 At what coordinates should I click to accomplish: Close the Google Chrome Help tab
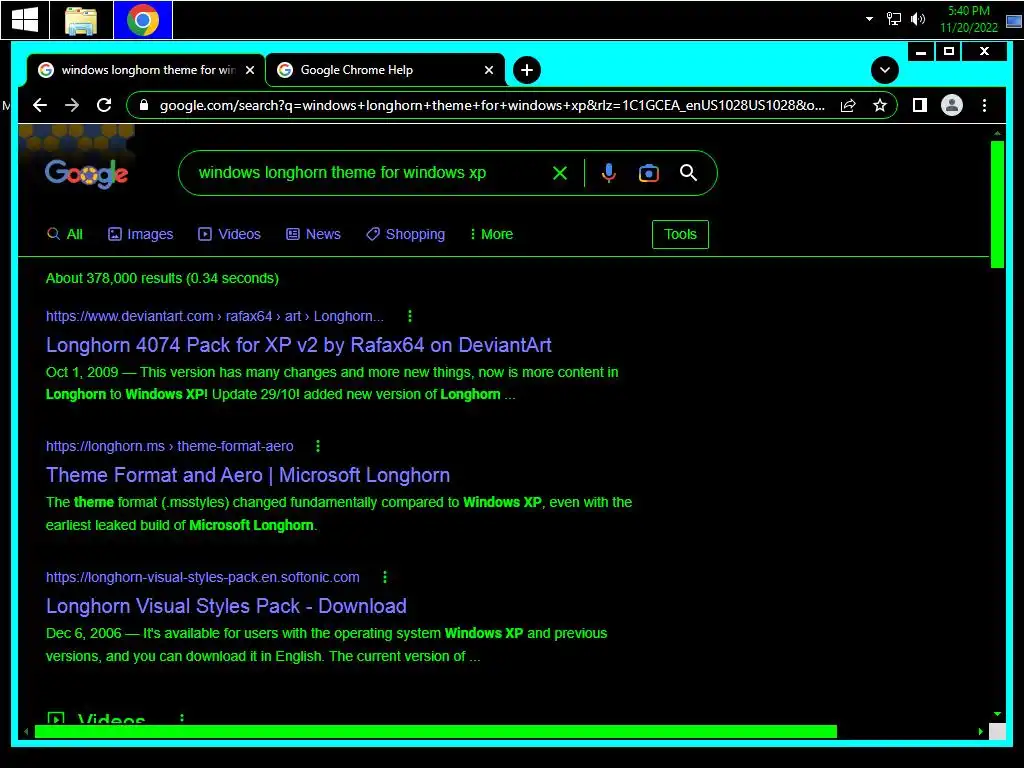488,70
